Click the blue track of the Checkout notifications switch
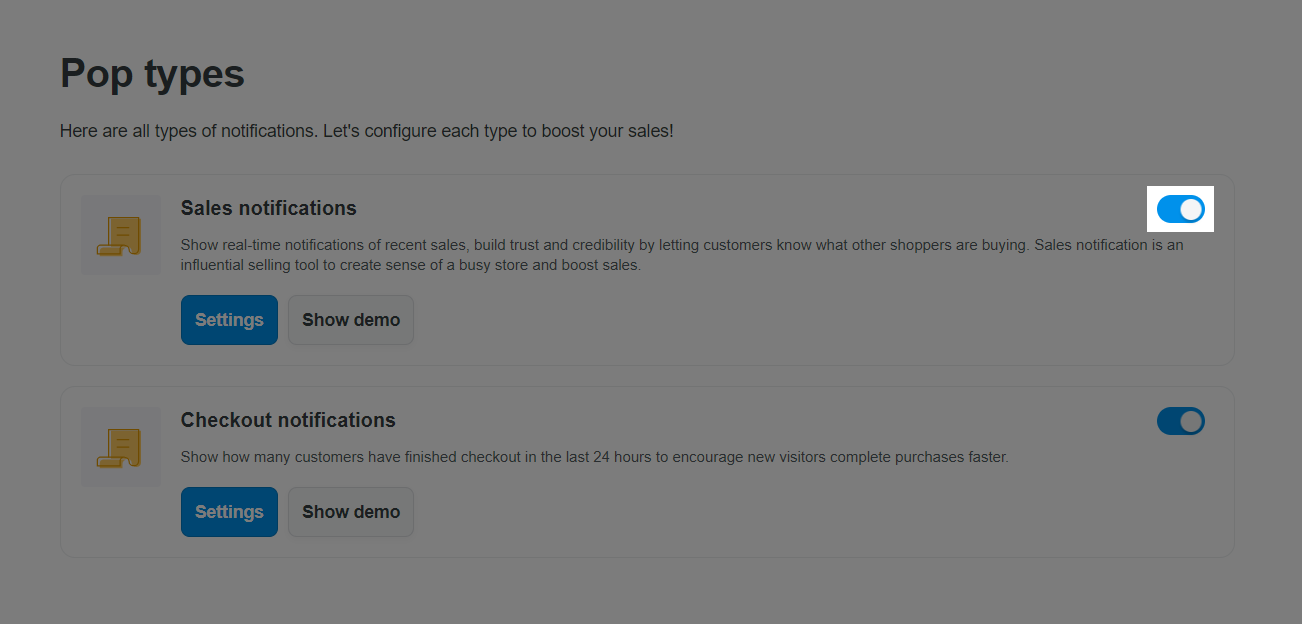 point(1168,421)
